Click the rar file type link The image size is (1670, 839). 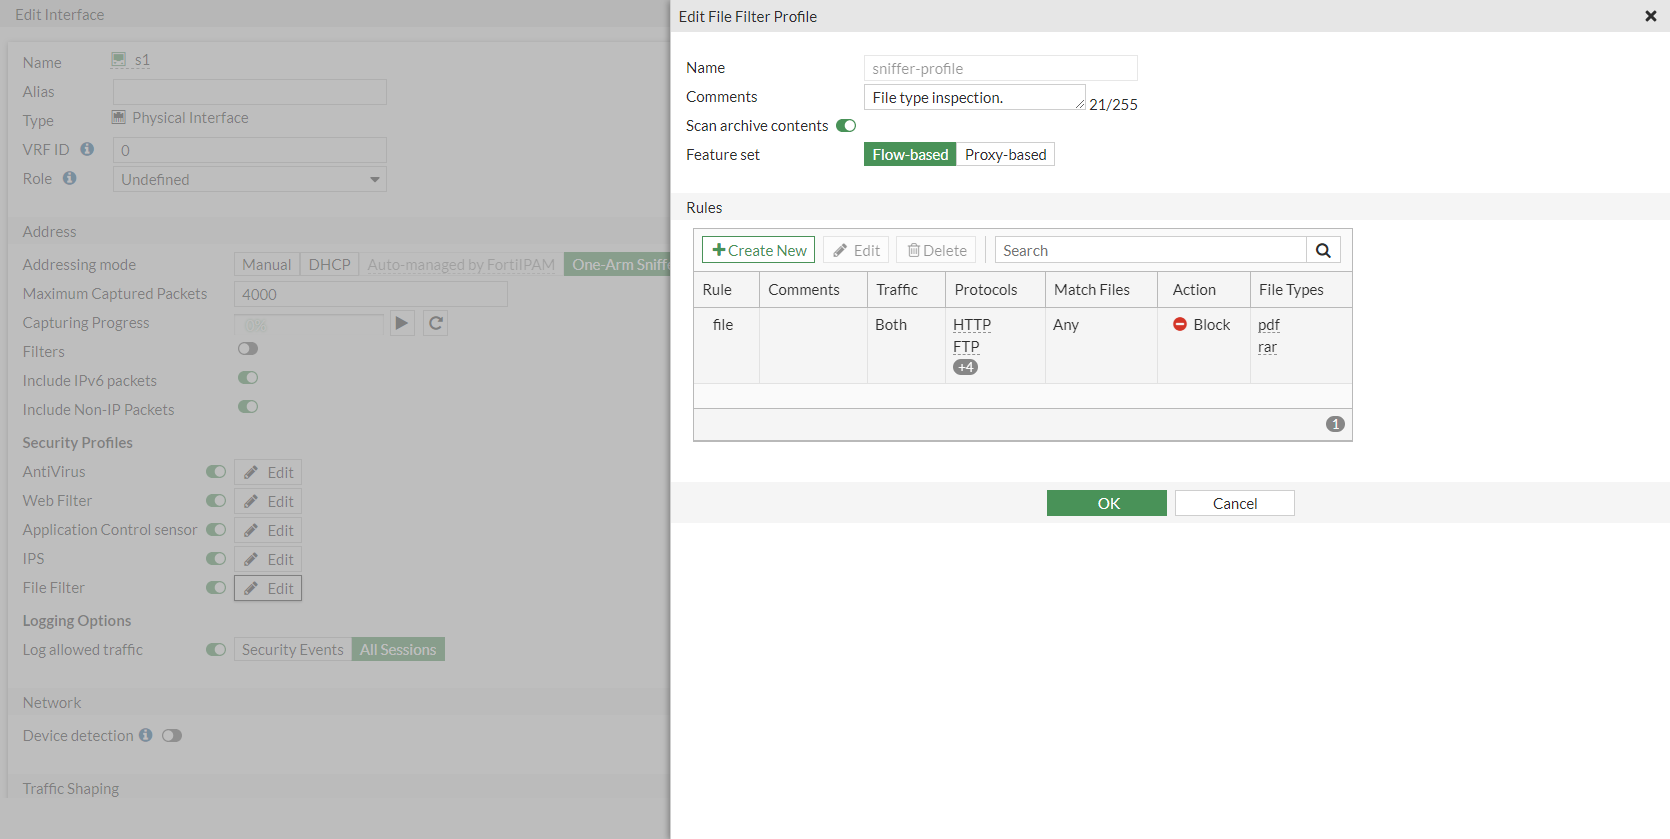click(1267, 347)
